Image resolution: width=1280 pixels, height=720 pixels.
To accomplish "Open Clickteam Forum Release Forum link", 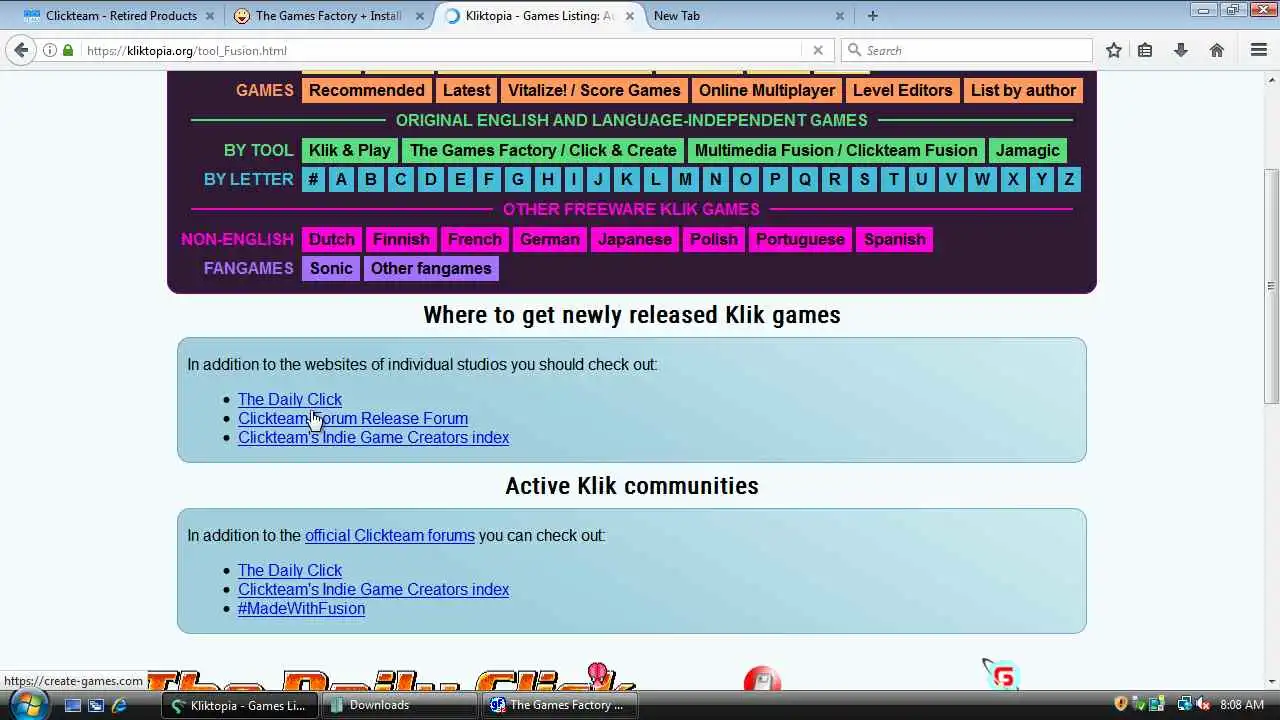I will click(x=353, y=418).
